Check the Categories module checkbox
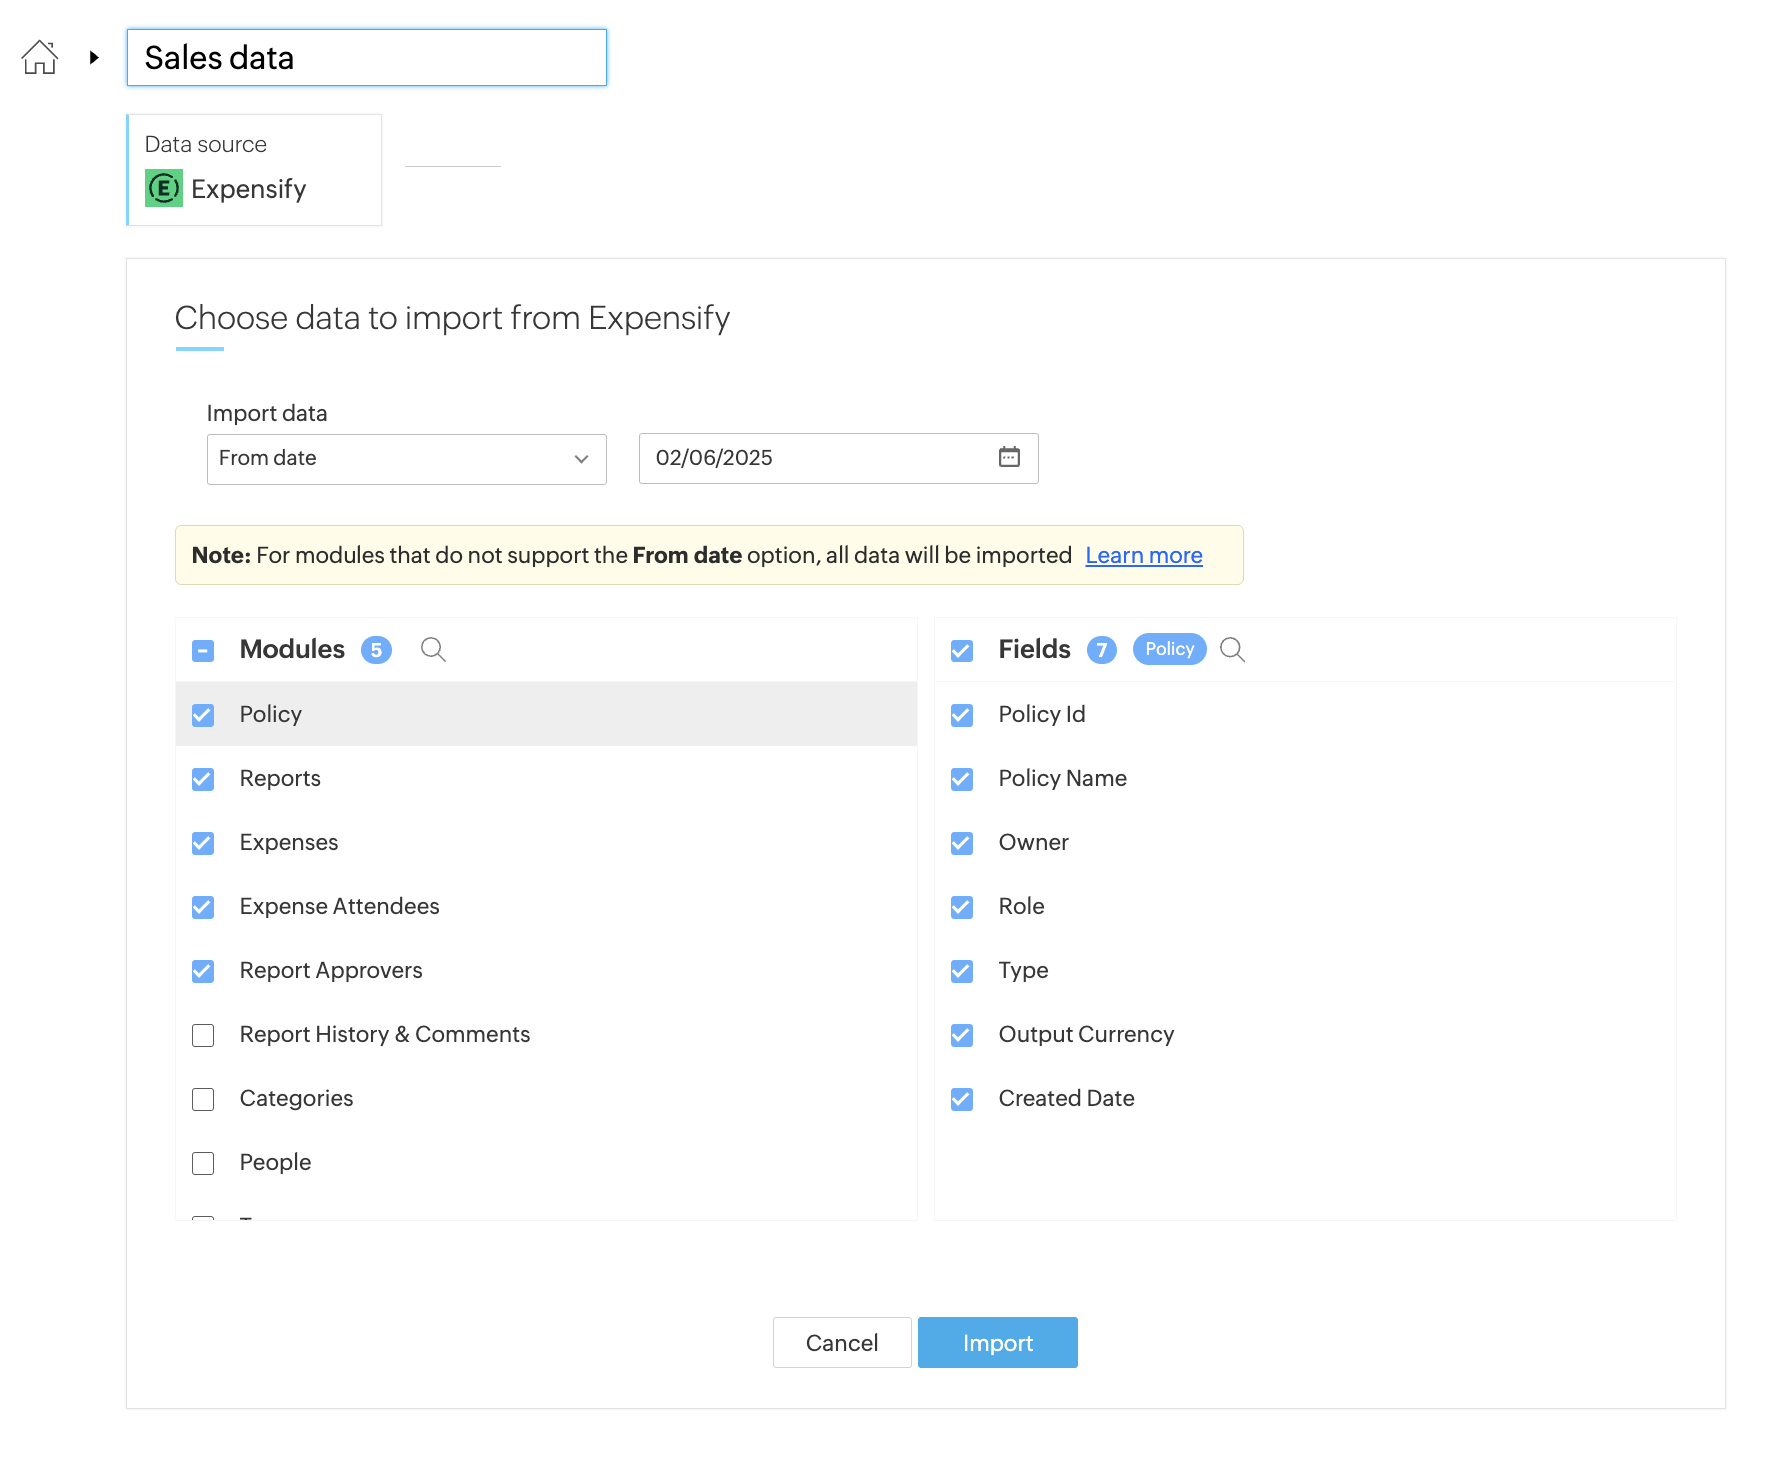 tap(203, 1099)
